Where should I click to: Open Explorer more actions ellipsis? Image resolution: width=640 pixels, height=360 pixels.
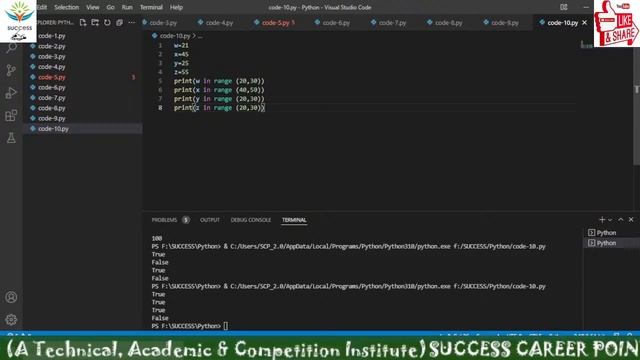coord(131,22)
